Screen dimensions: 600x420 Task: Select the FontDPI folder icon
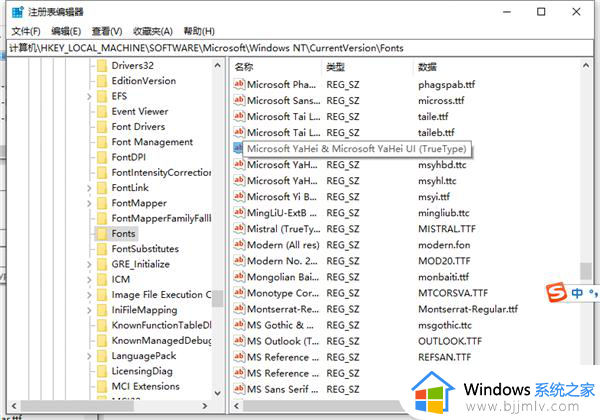click(x=102, y=158)
